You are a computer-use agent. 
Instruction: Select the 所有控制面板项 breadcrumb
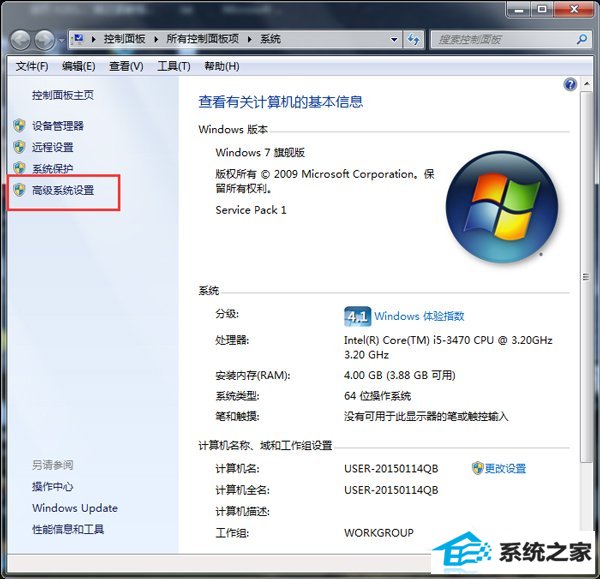202,39
